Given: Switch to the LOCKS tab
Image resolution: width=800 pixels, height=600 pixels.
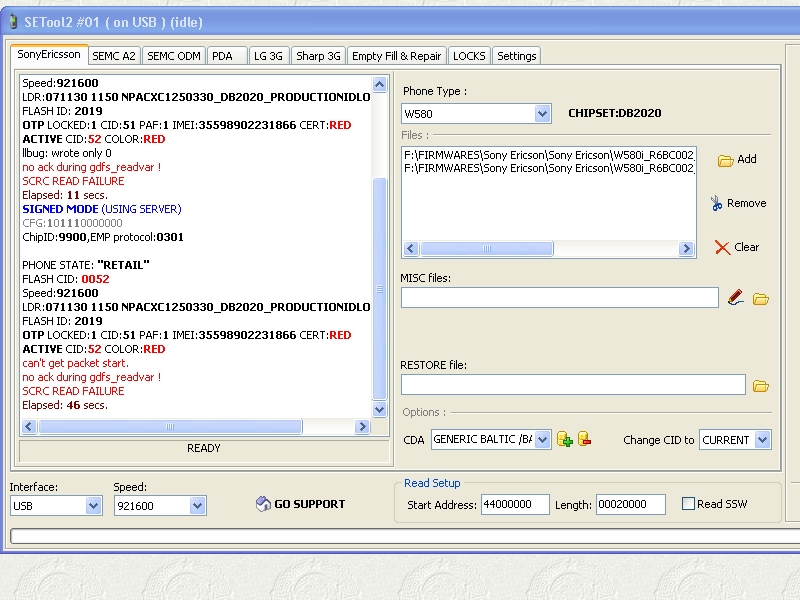Looking at the screenshot, I should (x=469, y=56).
